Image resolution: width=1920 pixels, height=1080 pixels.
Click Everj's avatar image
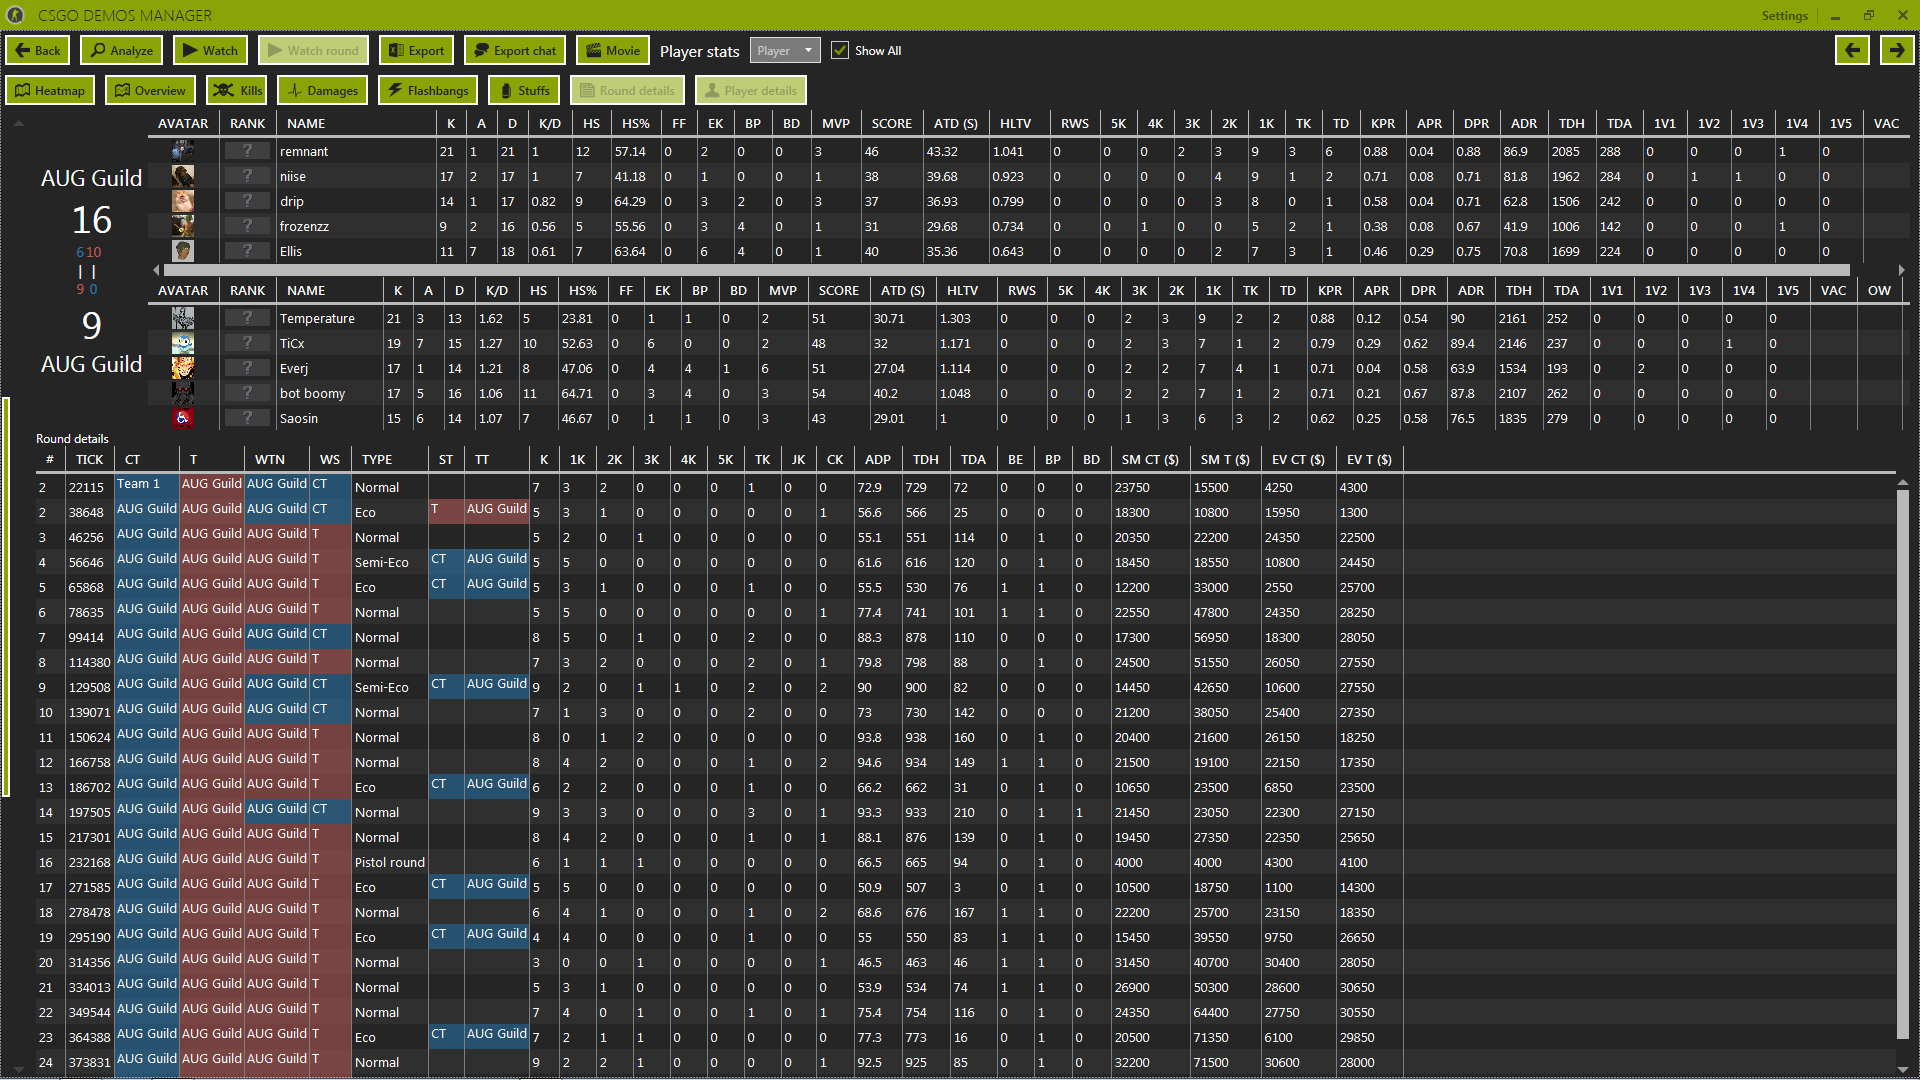[x=182, y=368]
